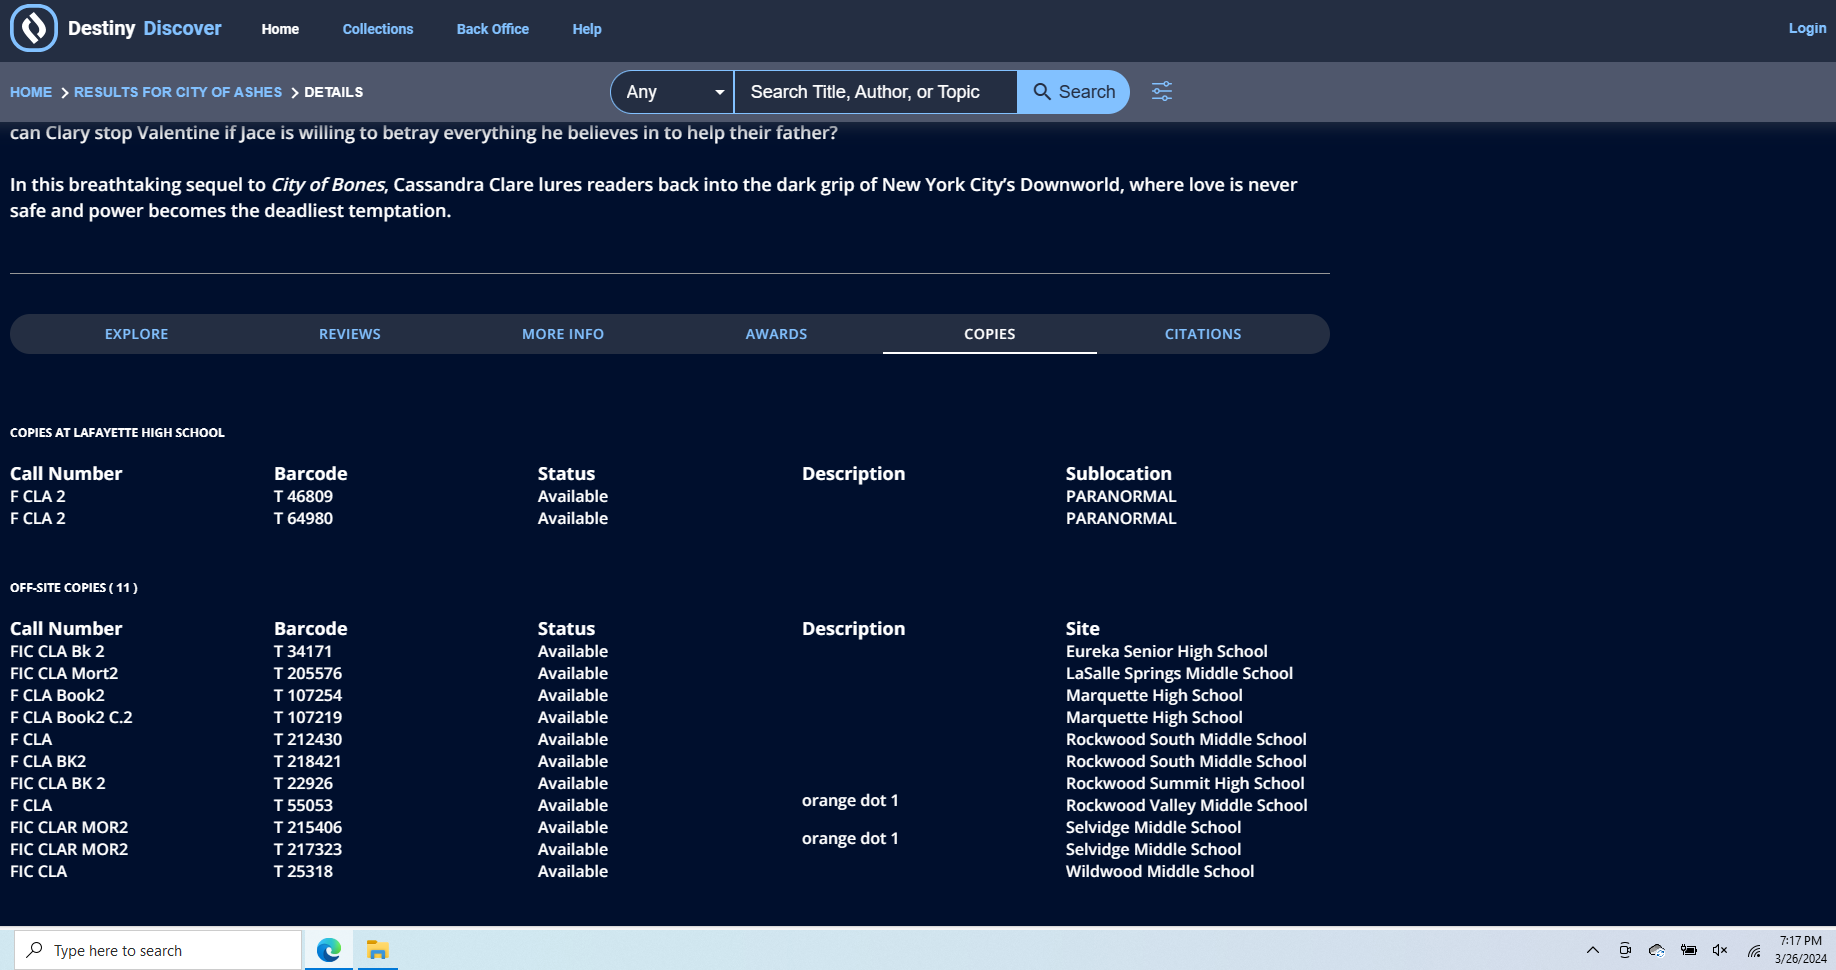Click site Eureka Senior High School
Screen dimensions: 1836x970
(1166, 651)
